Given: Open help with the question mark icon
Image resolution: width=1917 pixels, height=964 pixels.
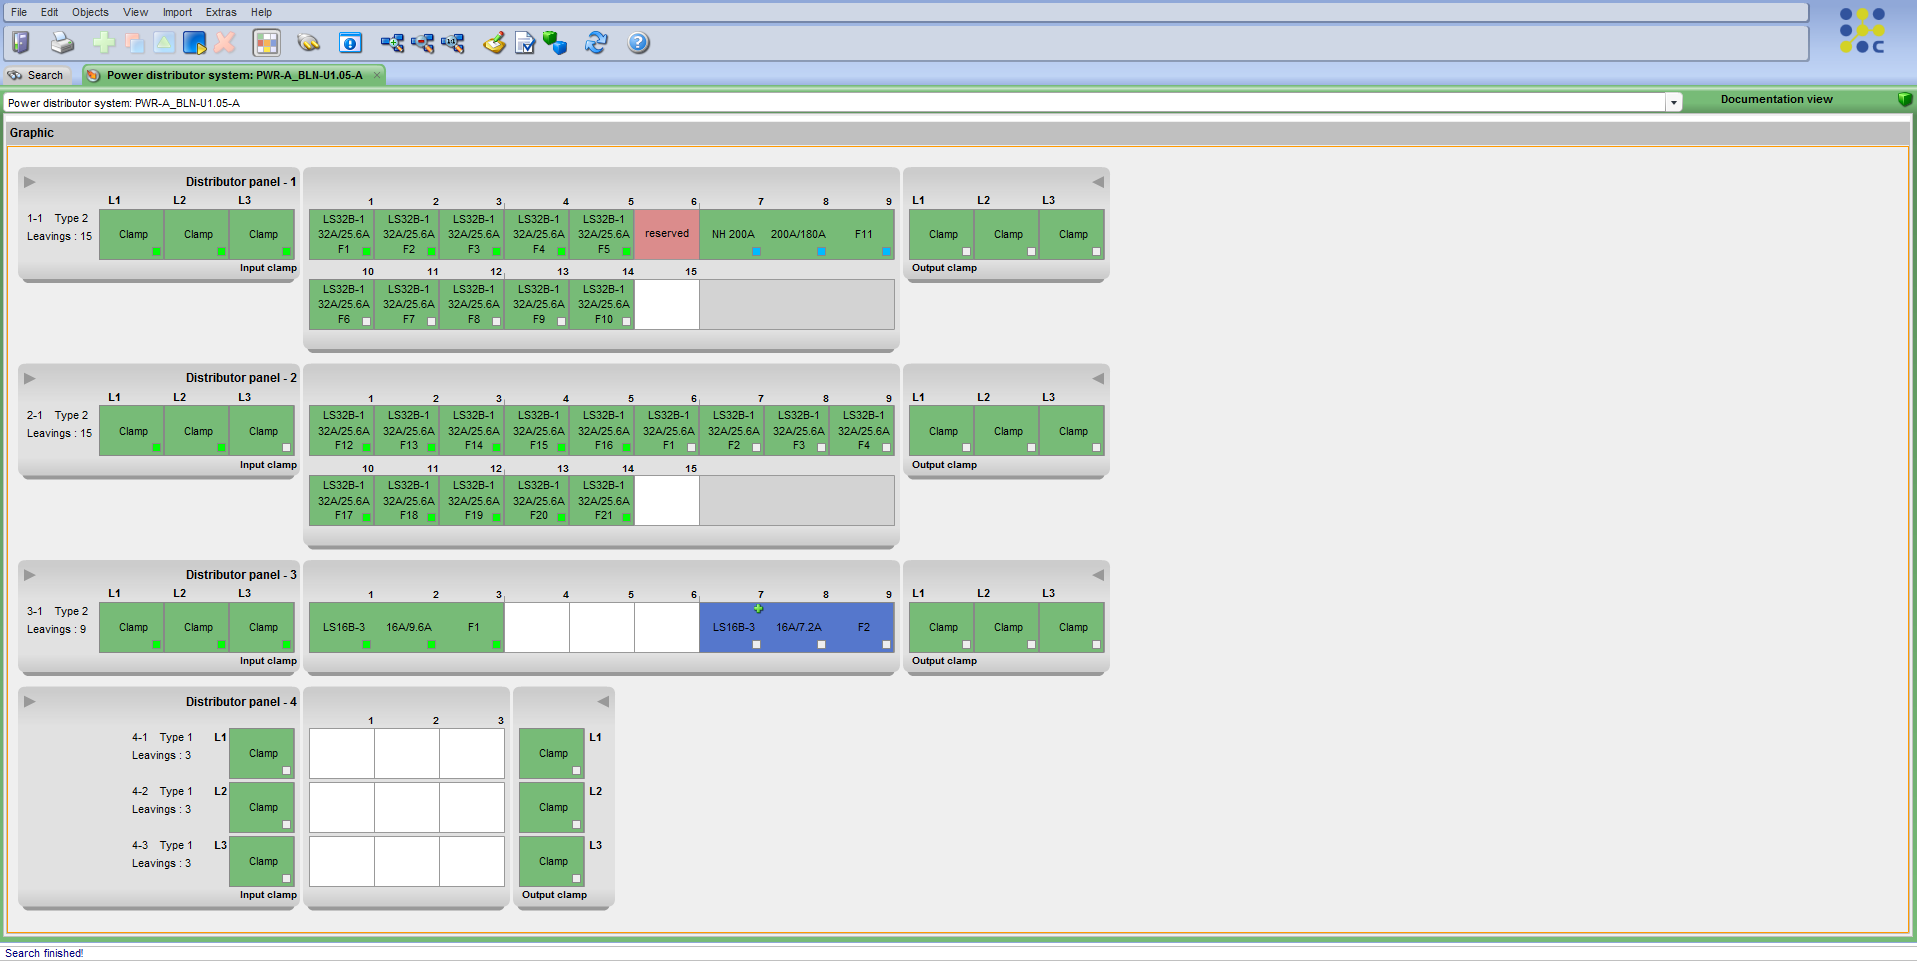Looking at the screenshot, I should coord(638,43).
